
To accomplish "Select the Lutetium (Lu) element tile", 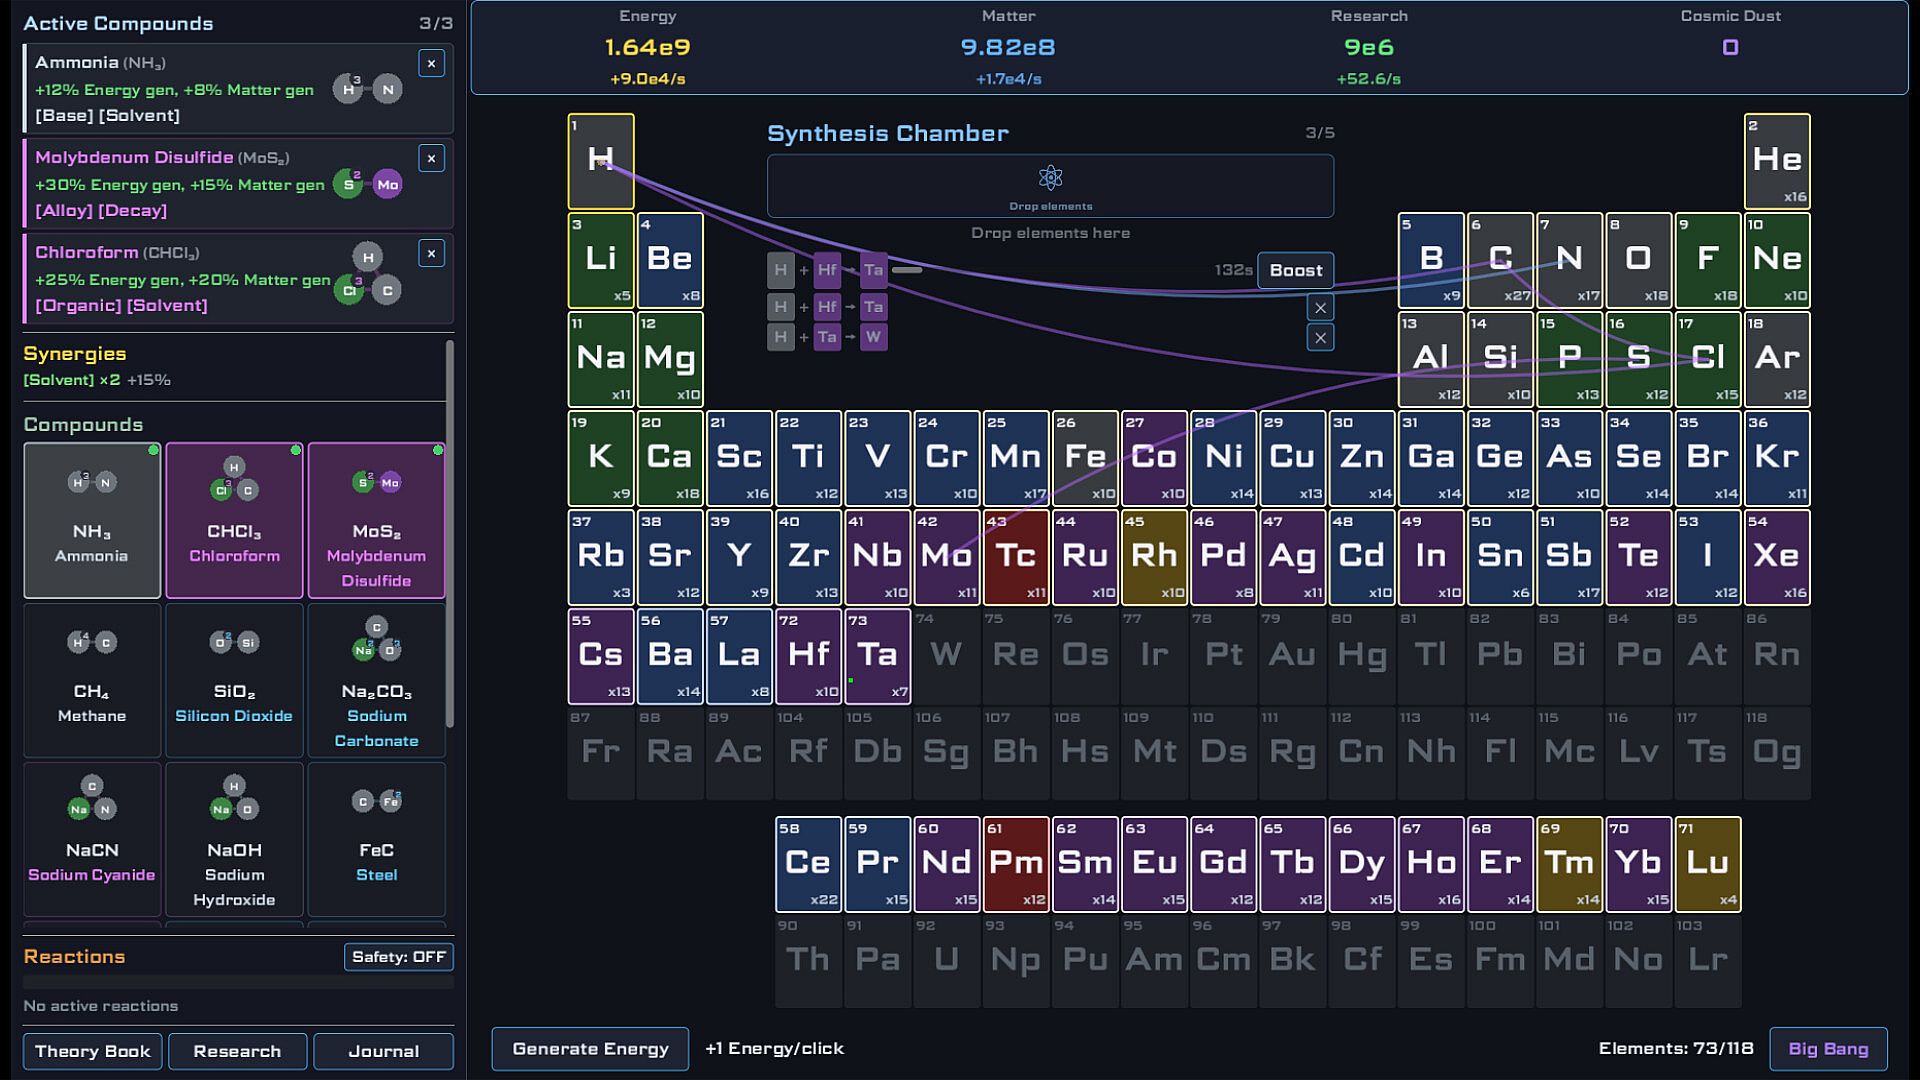I will [1708, 864].
